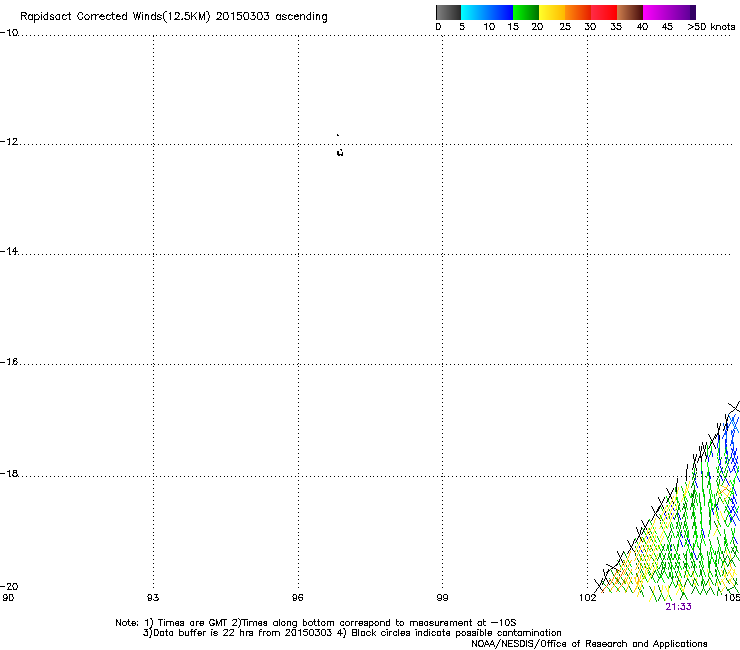Click the latitude label '-10'
The width and height of the screenshot is (740, 650).
click(9, 32)
